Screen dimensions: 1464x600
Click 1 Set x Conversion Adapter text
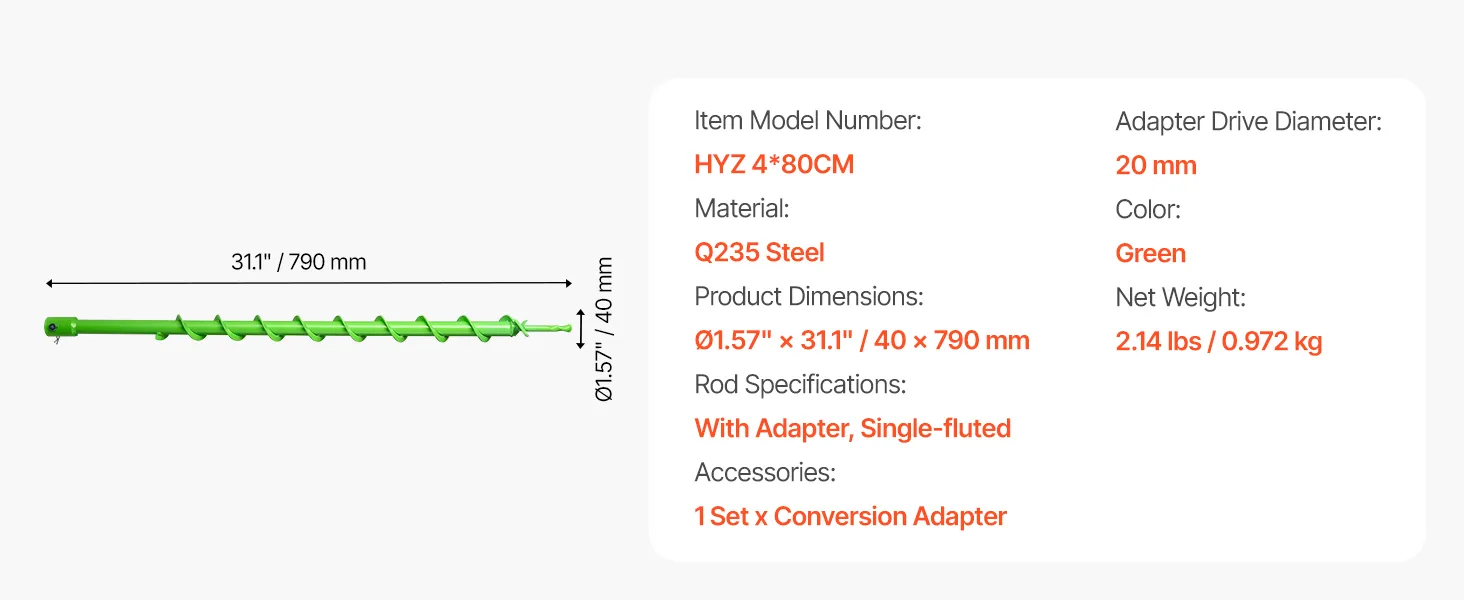(x=850, y=516)
